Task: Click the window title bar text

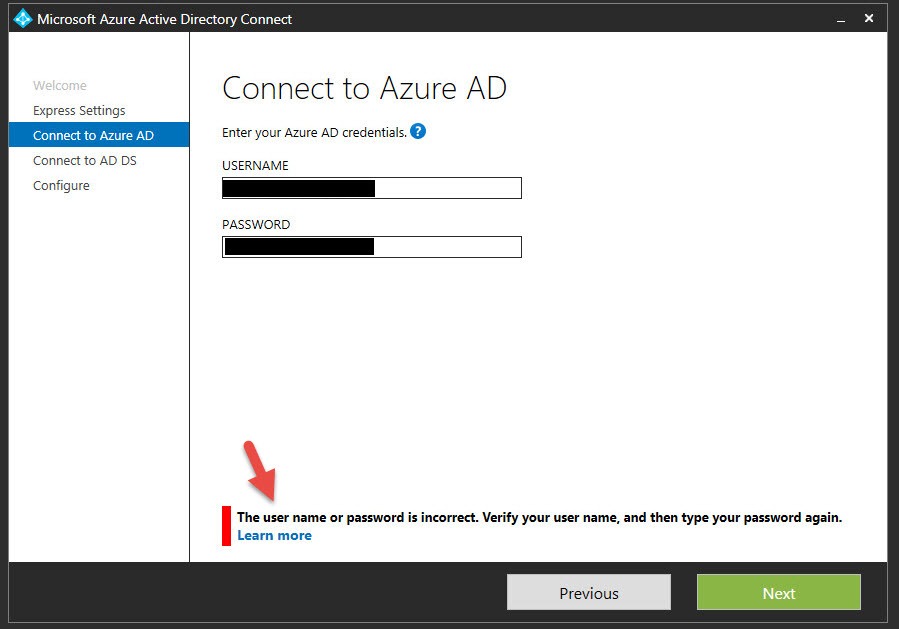Action: tap(165, 19)
